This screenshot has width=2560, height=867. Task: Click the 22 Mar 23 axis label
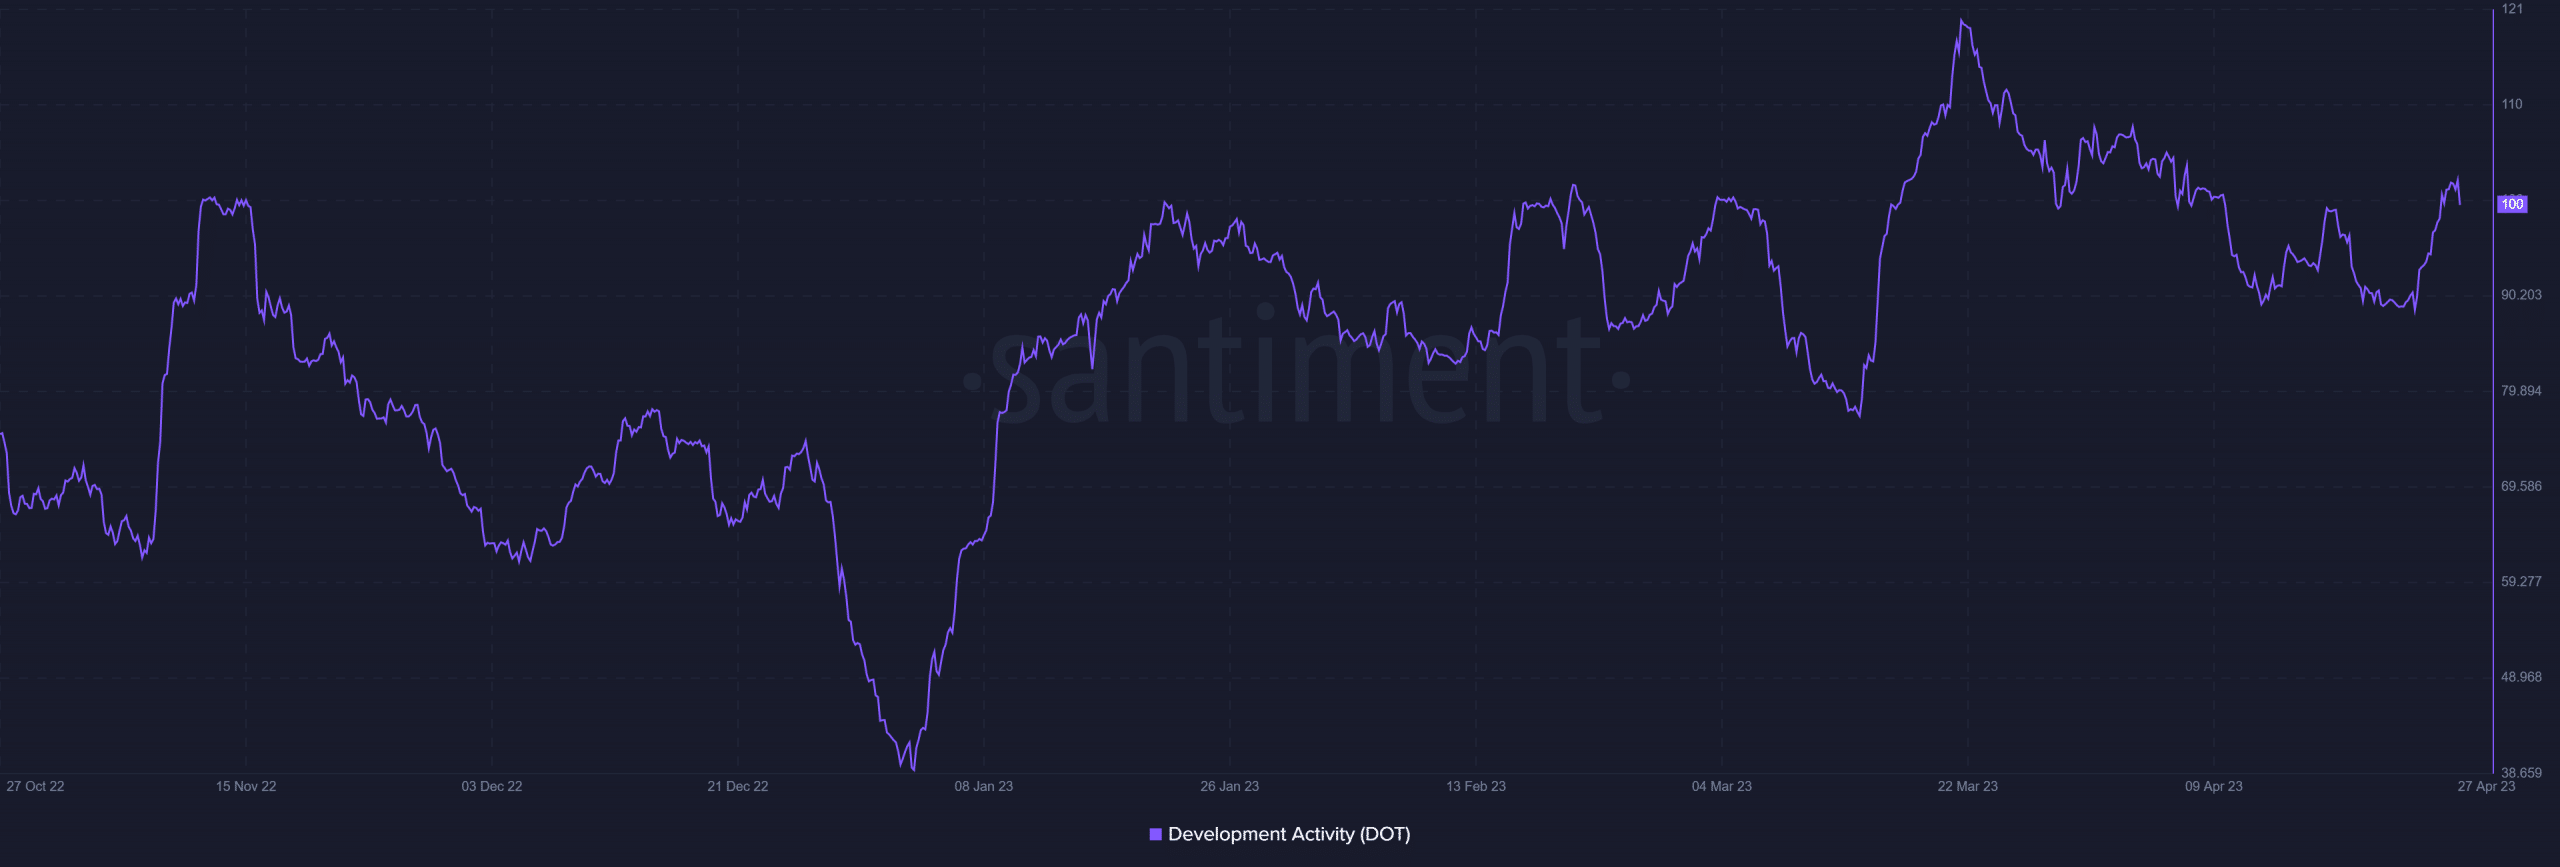coord(1968,786)
